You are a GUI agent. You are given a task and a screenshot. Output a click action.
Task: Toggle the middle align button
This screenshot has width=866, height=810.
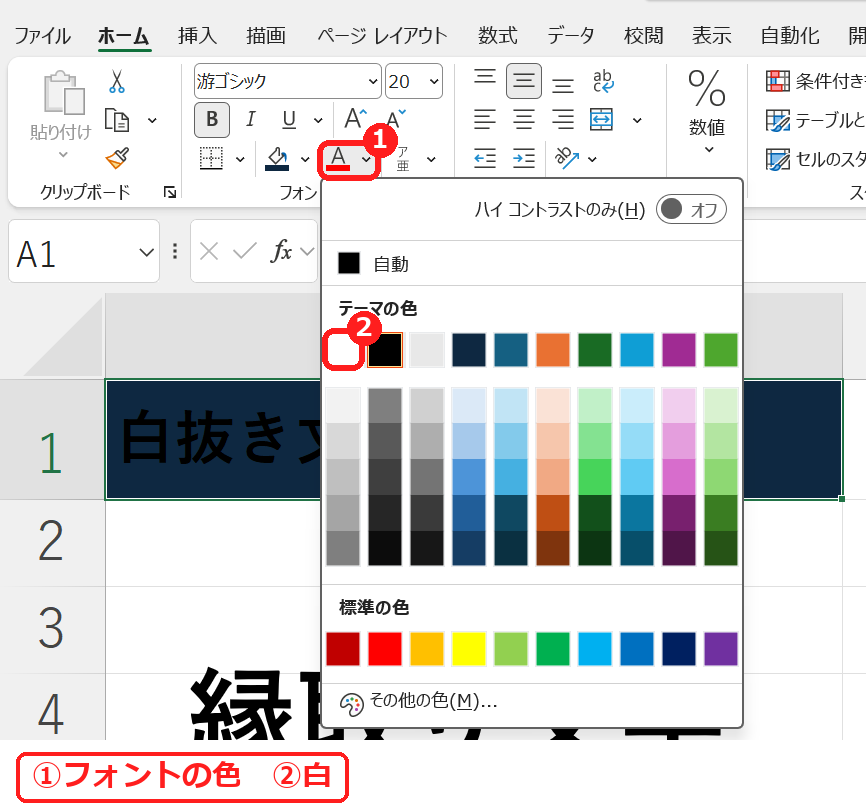[x=524, y=81]
